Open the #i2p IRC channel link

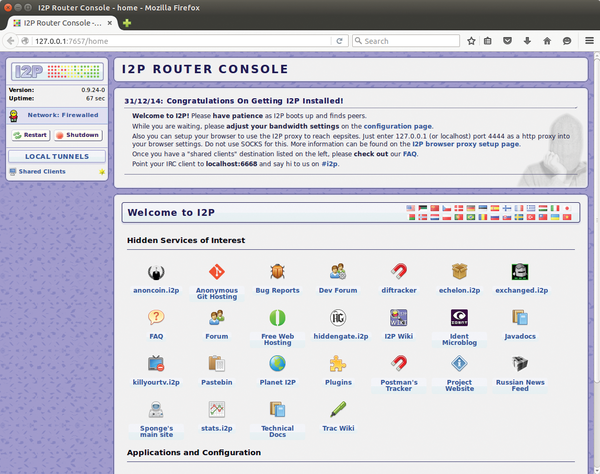(x=329, y=164)
